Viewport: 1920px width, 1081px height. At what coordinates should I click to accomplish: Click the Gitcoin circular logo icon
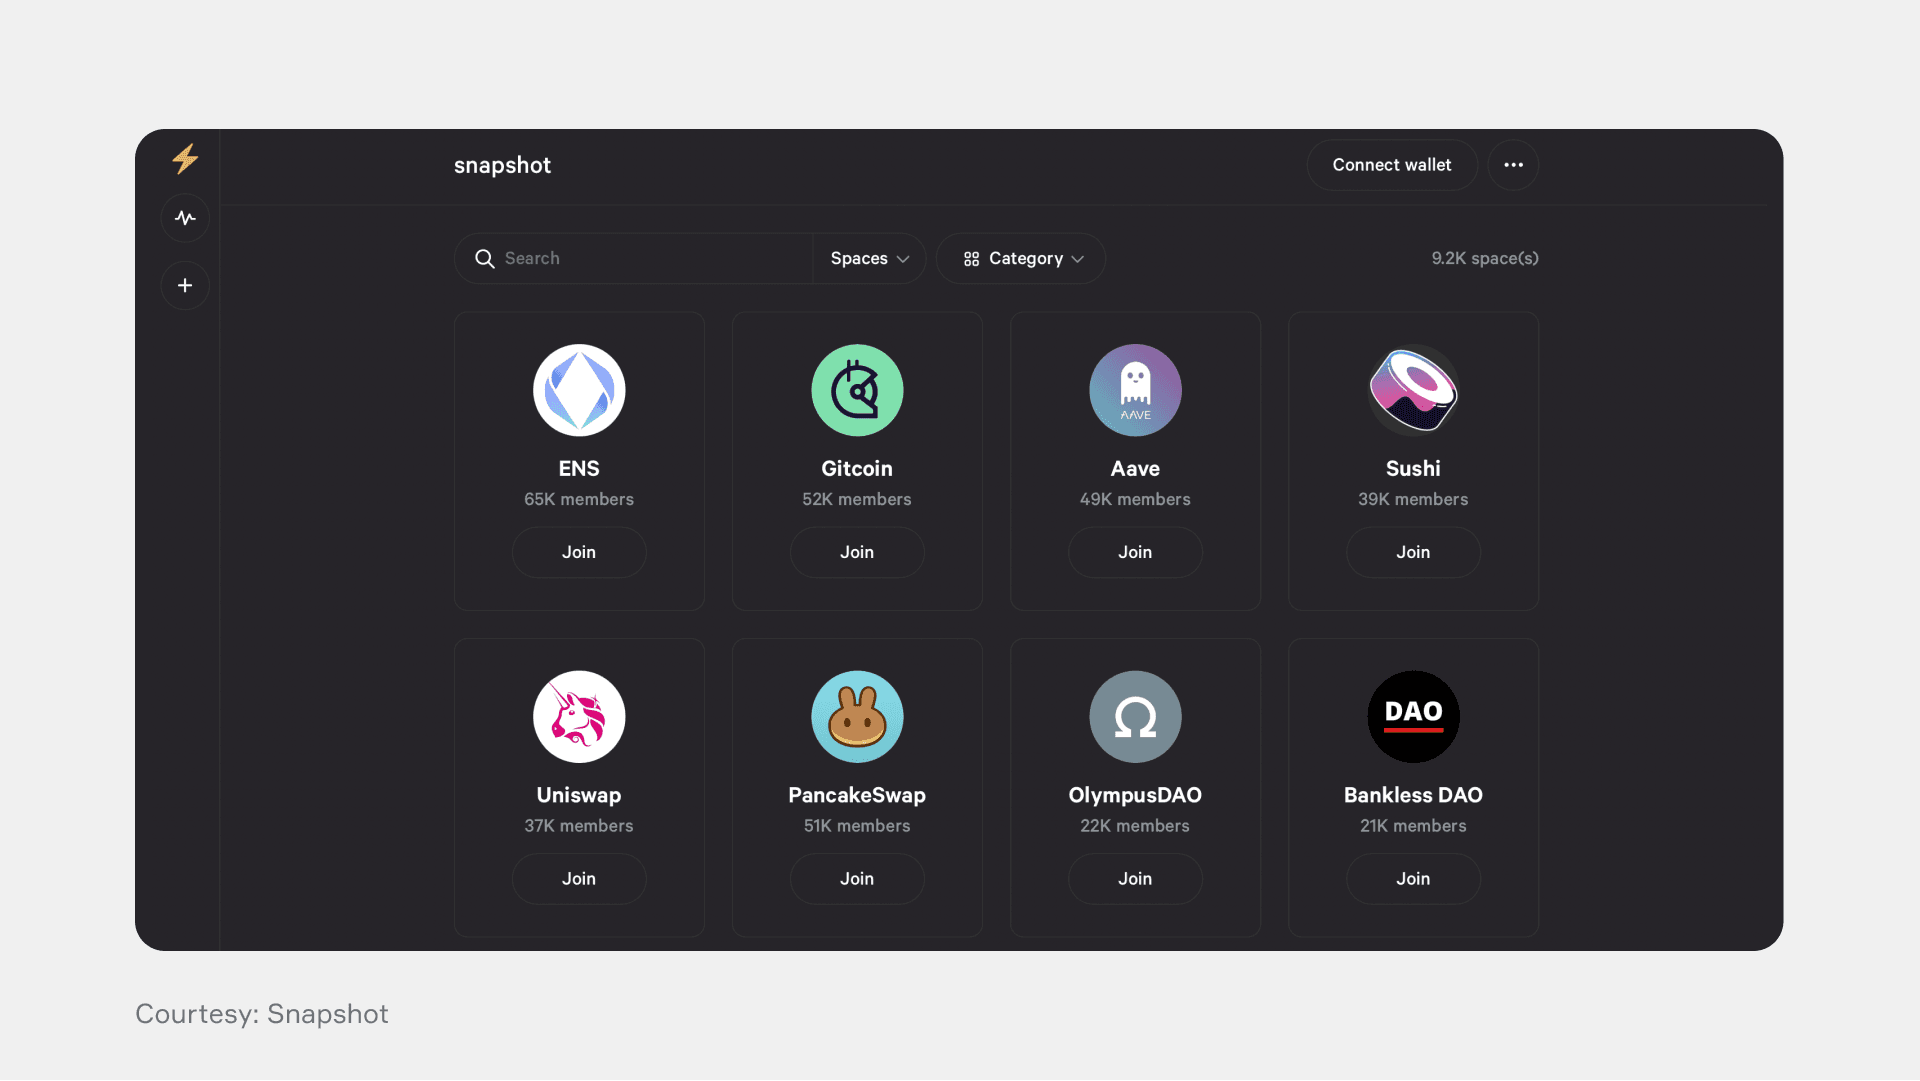click(x=857, y=390)
